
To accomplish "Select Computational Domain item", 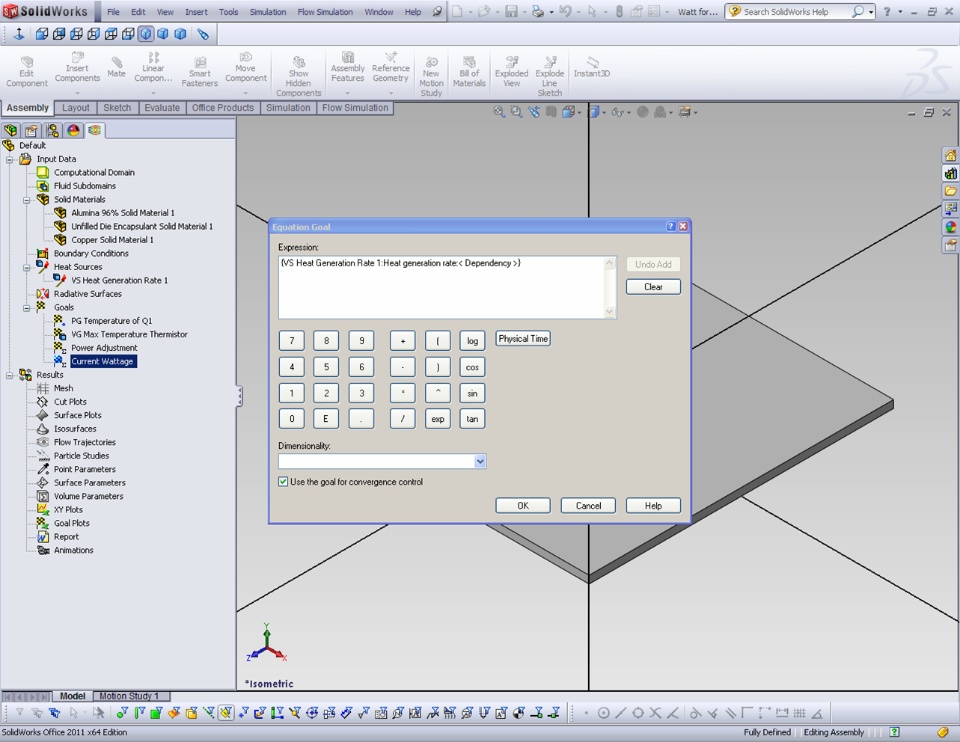I will pyautogui.click(x=94, y=173).
